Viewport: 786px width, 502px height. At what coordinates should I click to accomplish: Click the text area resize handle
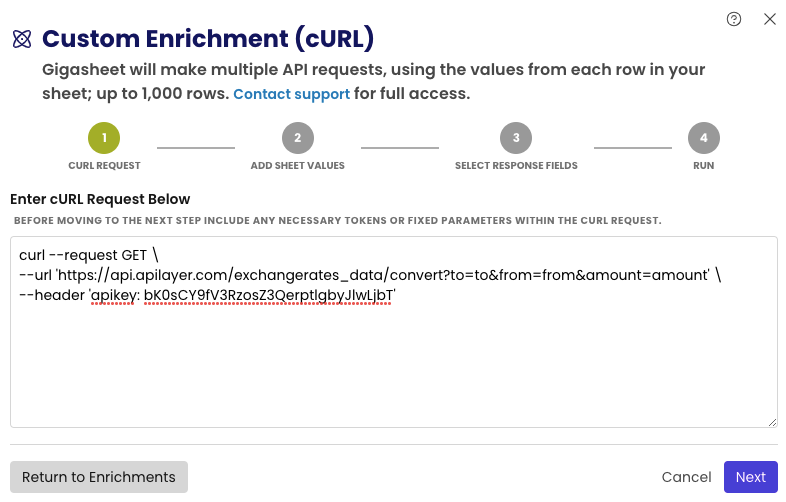(771, 421)
